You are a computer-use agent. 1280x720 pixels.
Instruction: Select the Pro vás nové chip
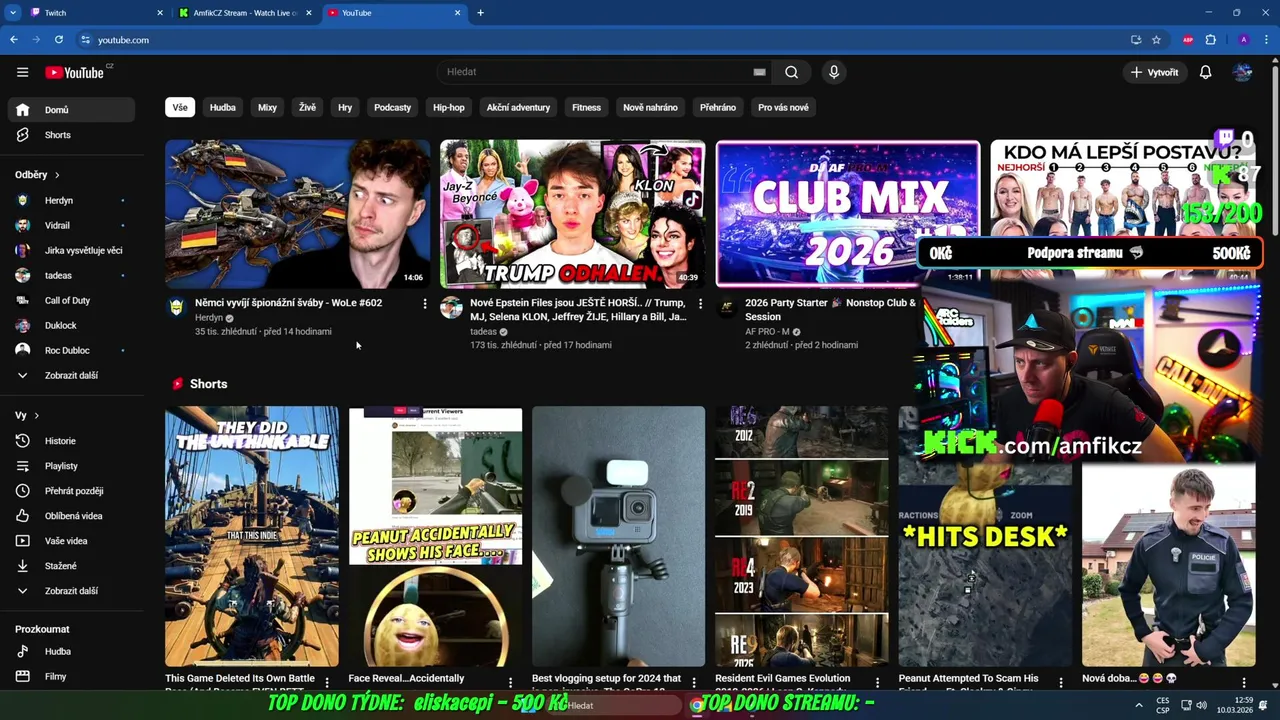tap(783, 107)
